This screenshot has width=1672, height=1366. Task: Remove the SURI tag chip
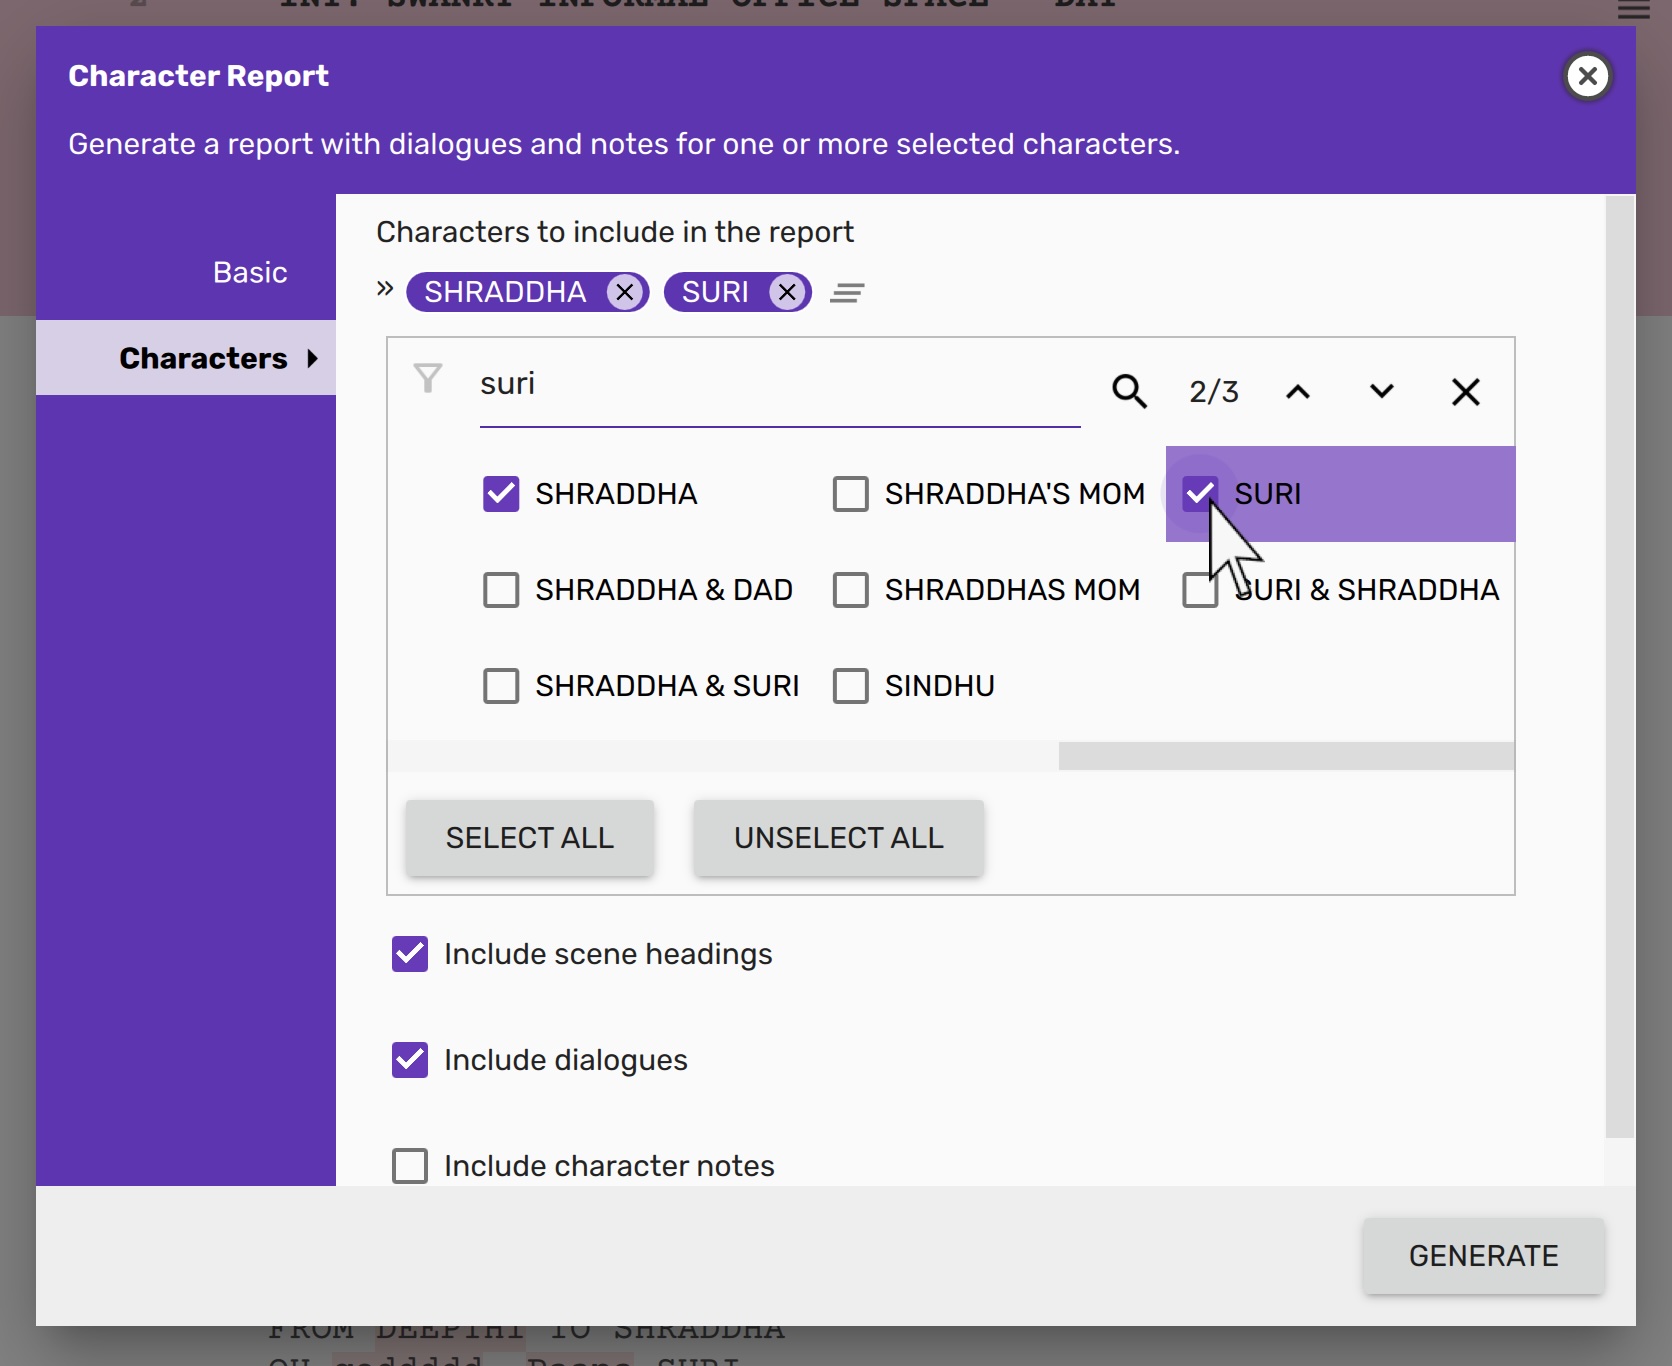pyautogui.click(x=788, y=292)
